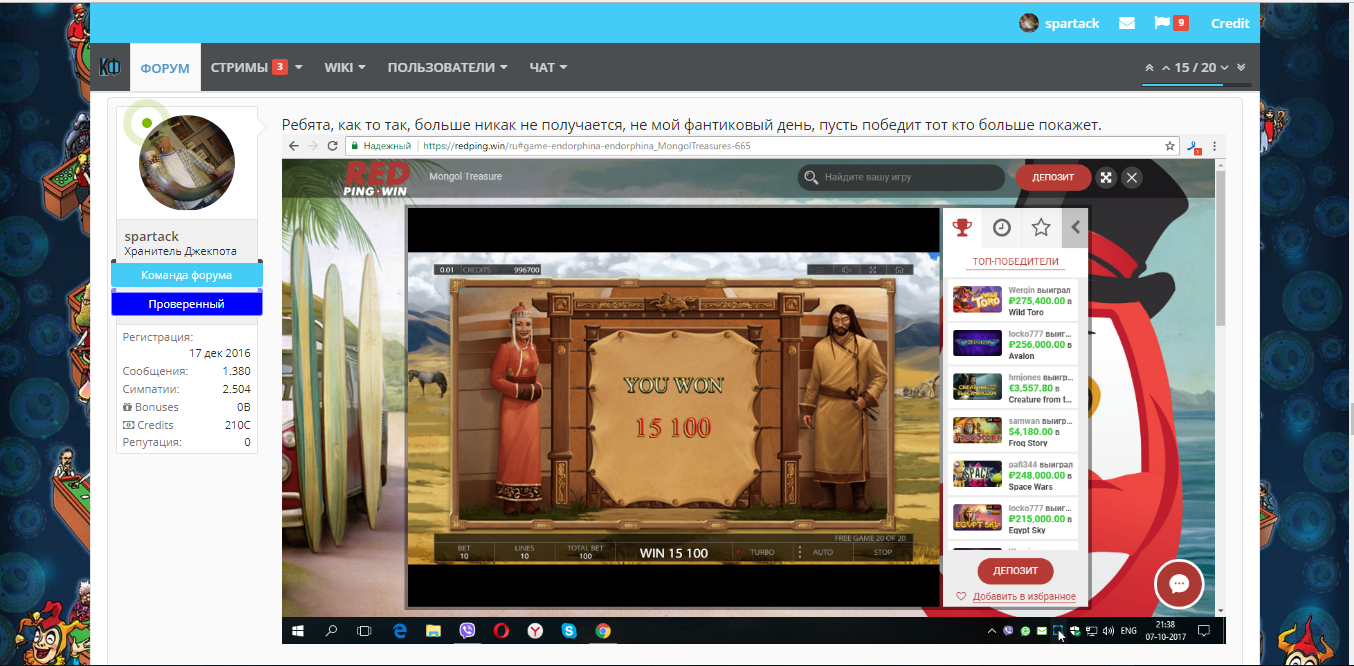Viewport: 1354px width, 666px height.
Task: Toggle the slot game mute speaker icon
Action: click(x=846, y=269)
